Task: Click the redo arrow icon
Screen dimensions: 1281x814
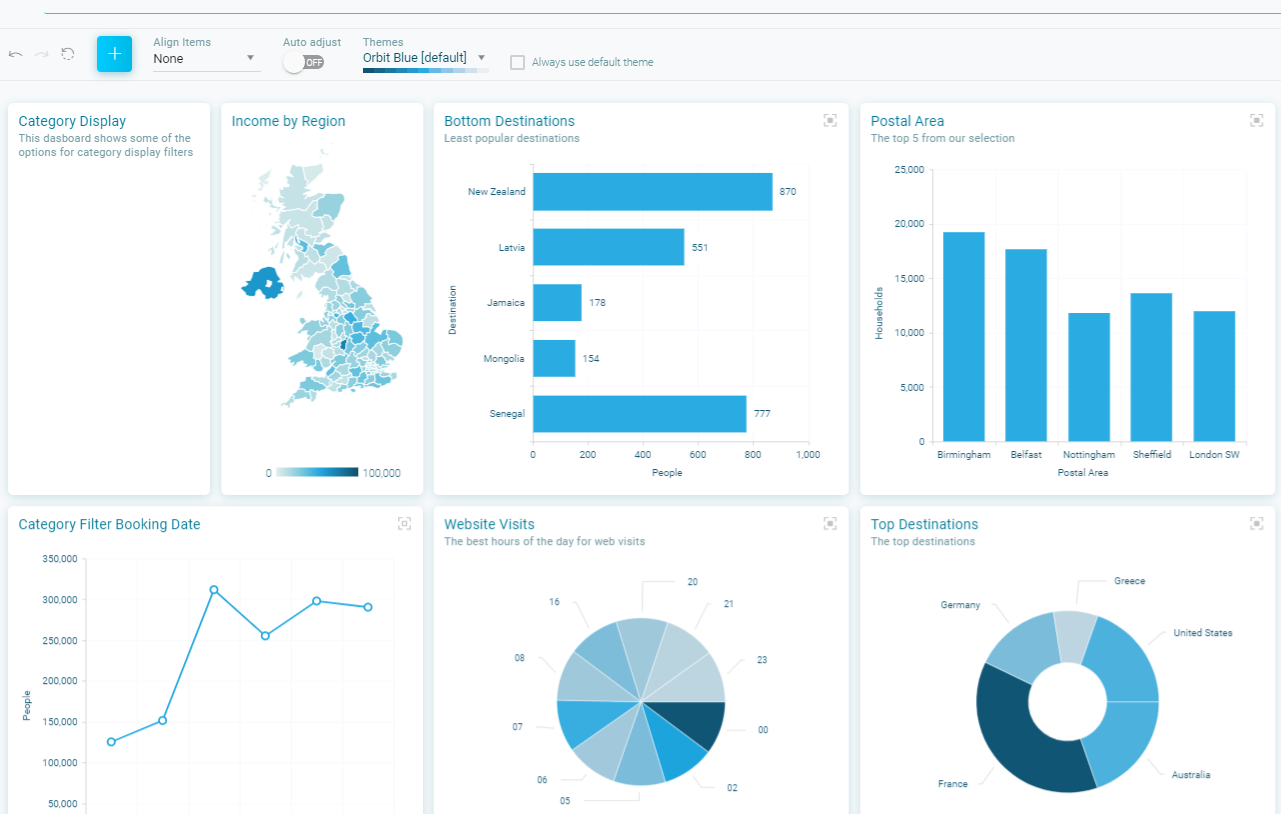Action: pyautogui.click(x=41, y=54)
